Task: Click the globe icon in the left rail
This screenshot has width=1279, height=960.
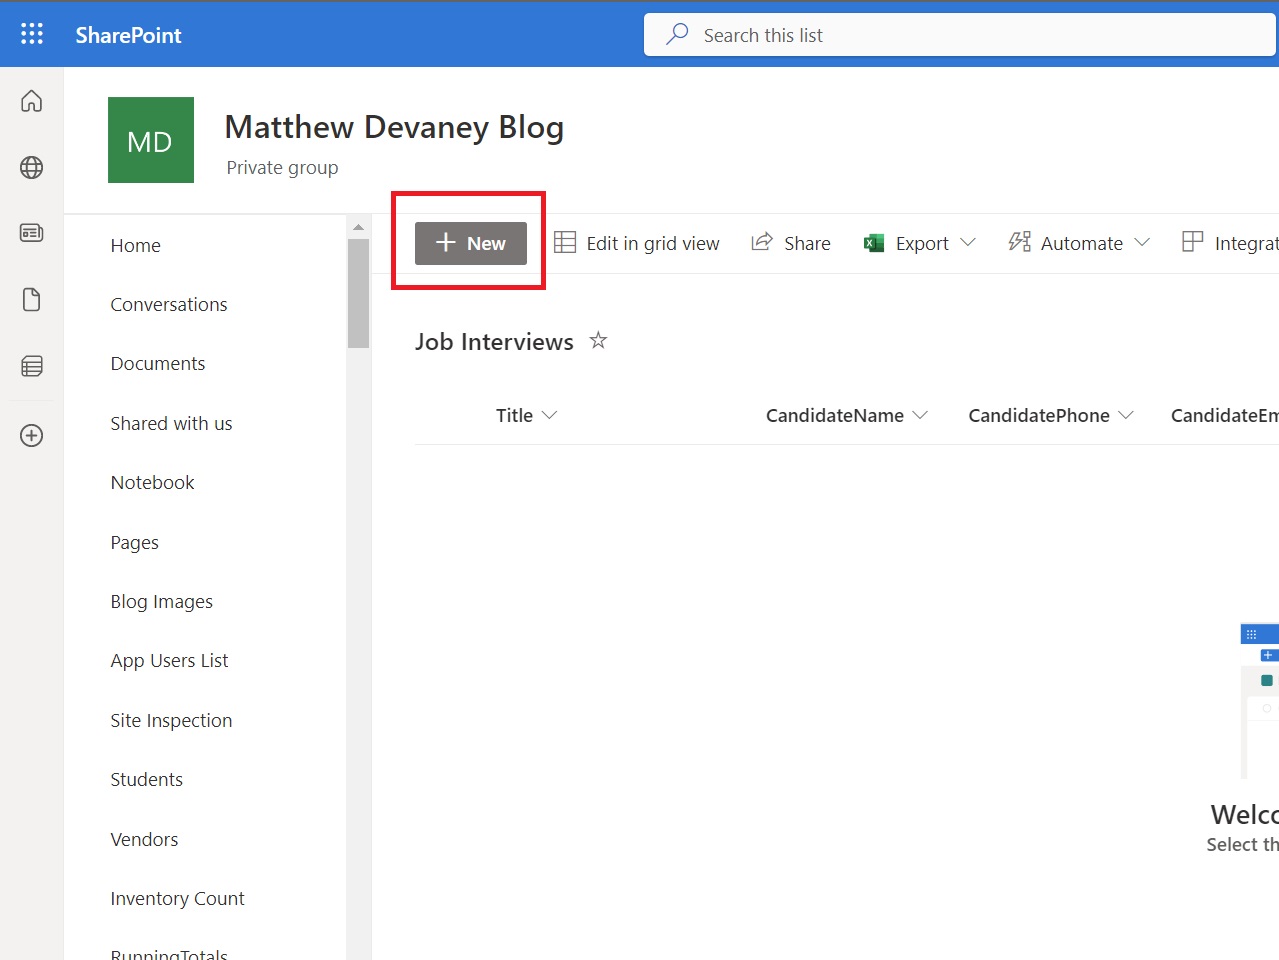Action: [x=31, y=167]
